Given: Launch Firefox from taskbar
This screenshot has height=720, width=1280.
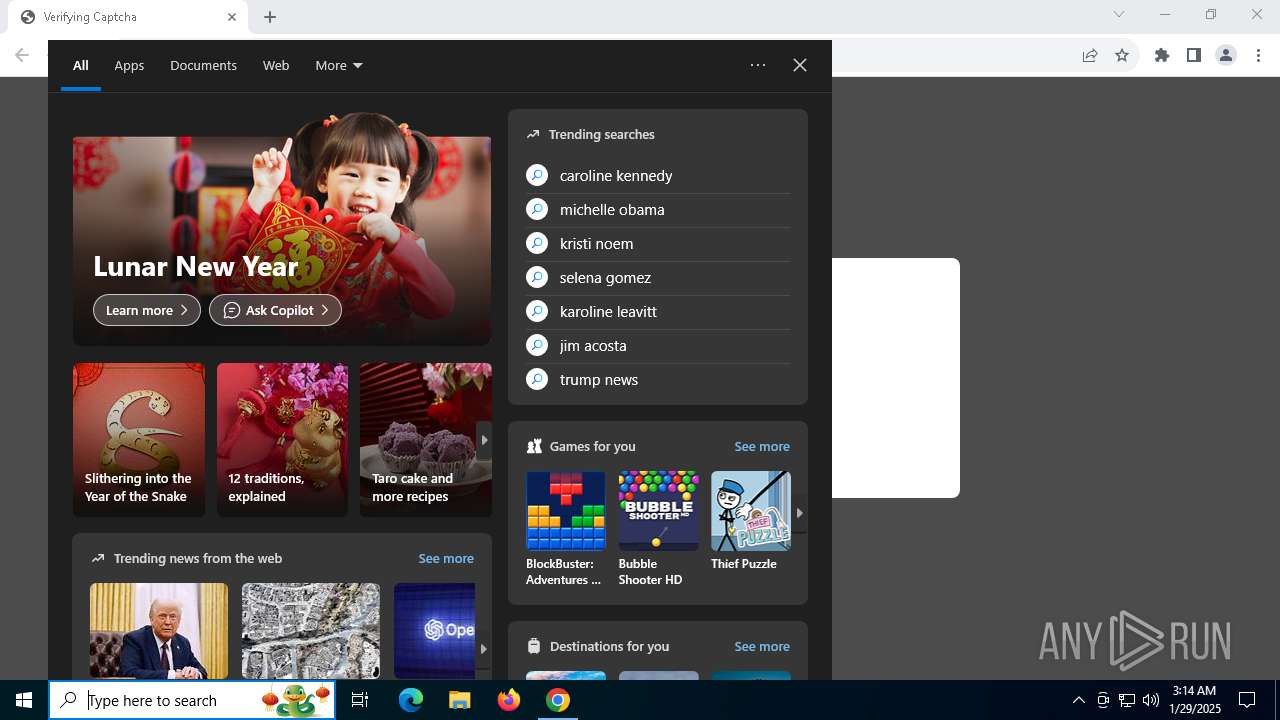Looking at the screenshot, I should click(x=509, y=700).
